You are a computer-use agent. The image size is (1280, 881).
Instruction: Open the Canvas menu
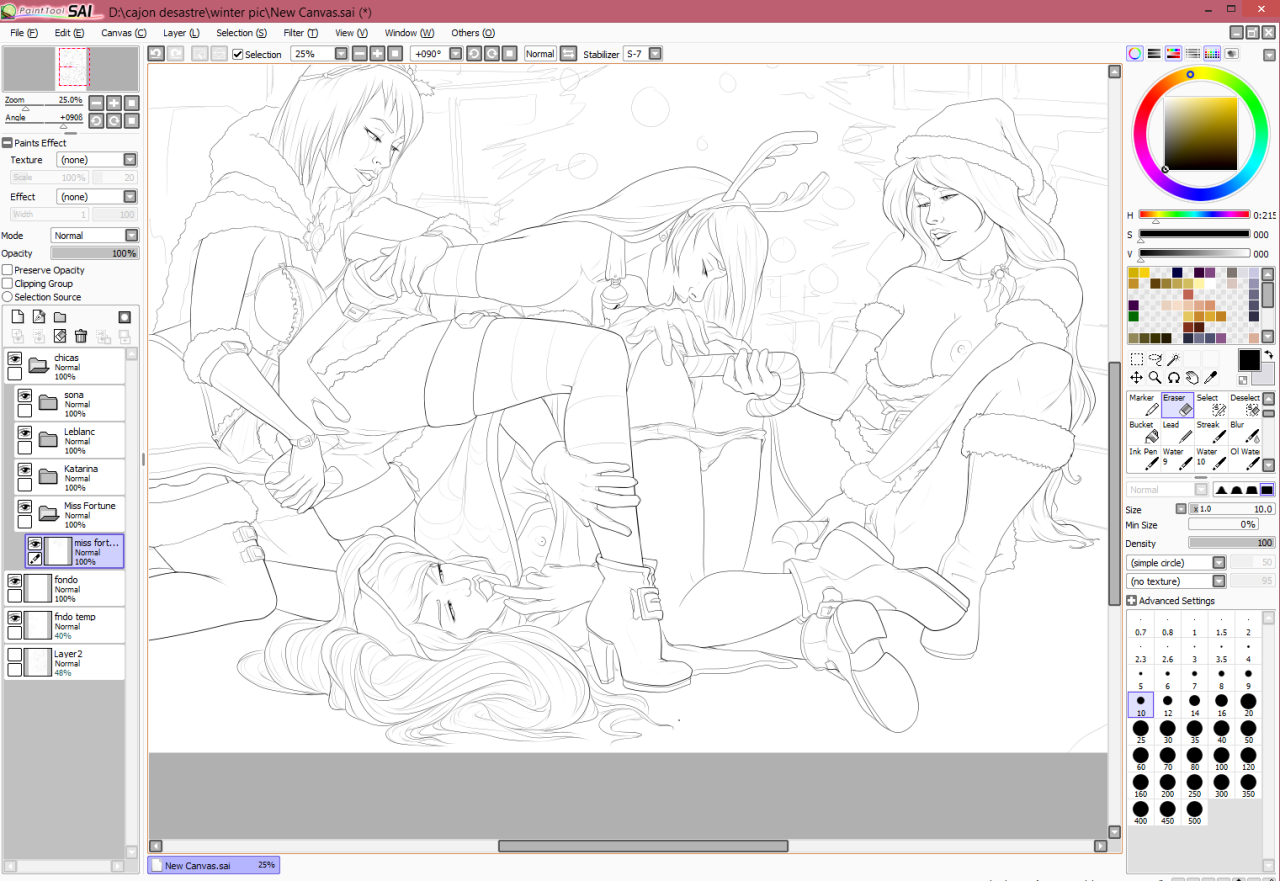pyautogui.click(x=123, y=33)
